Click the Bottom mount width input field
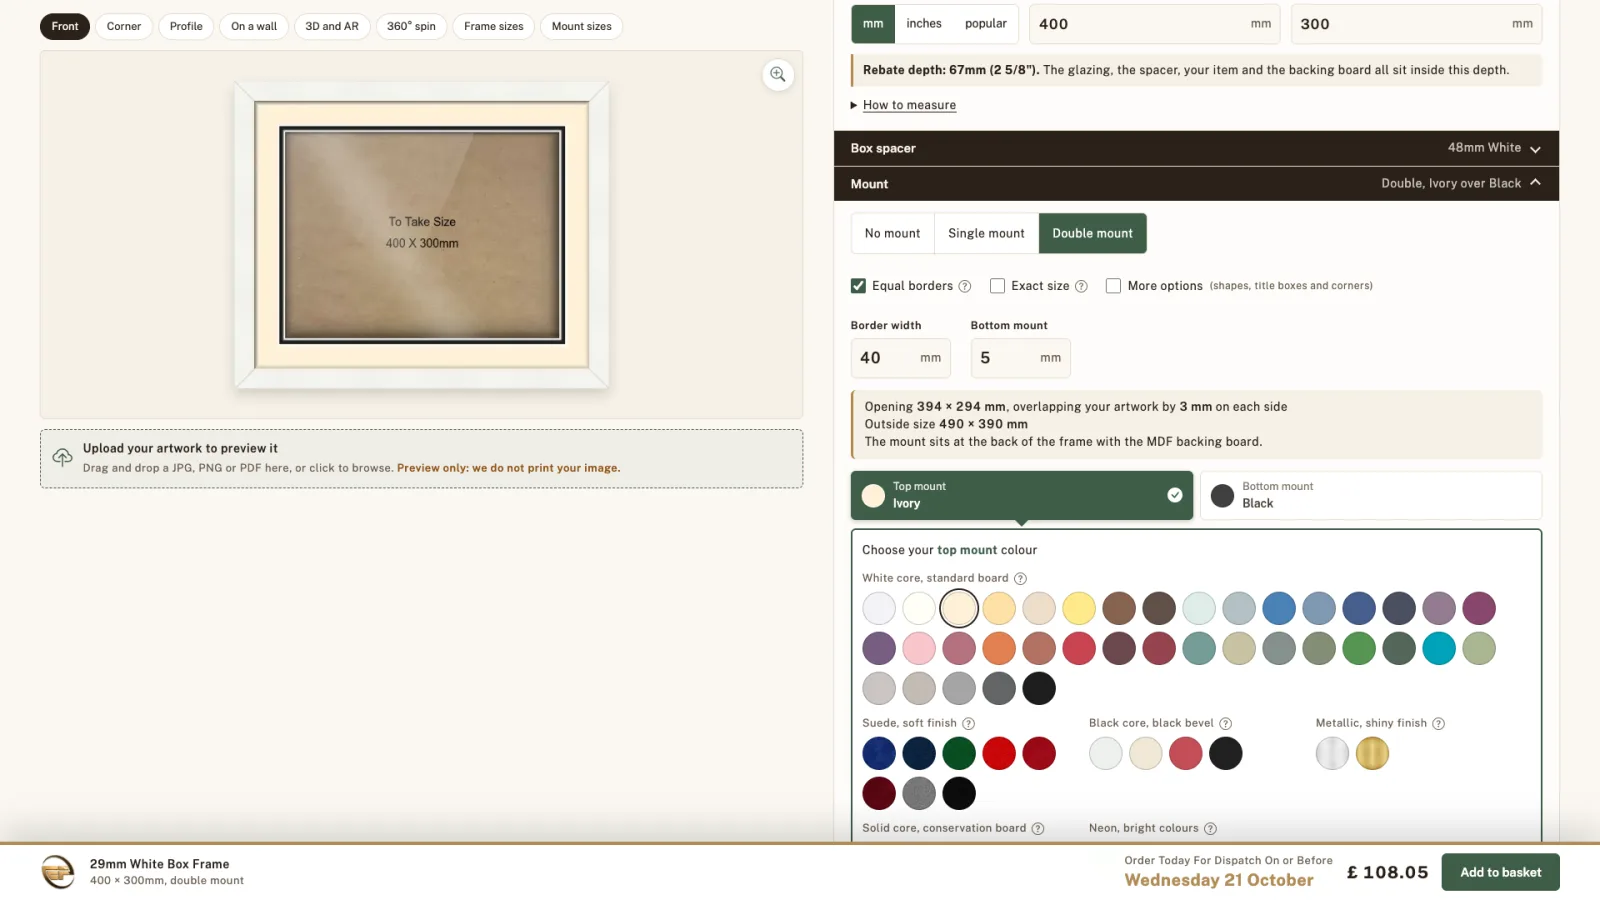The image size is (1600, 900). (1020, 358)
